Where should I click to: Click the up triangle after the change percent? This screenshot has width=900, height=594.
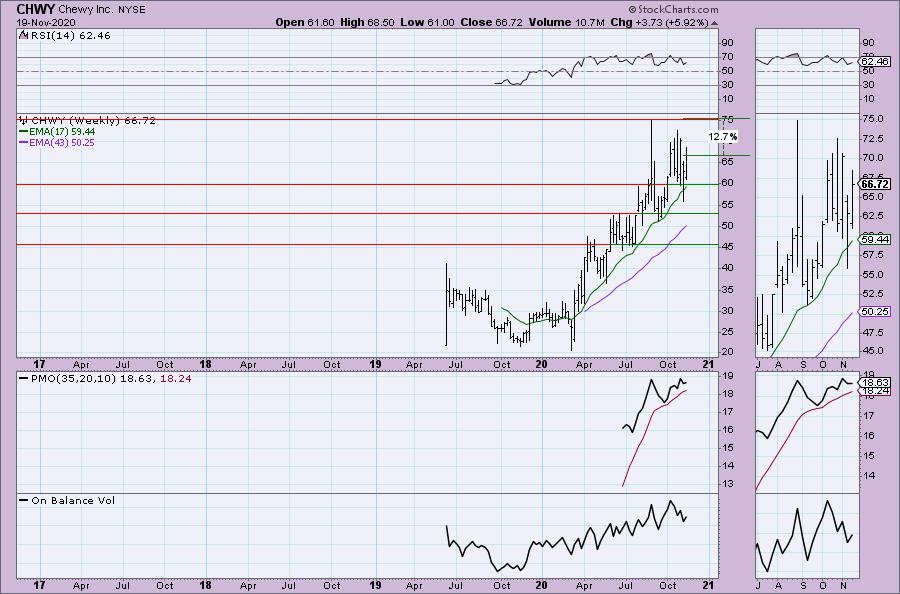(714, 24)
